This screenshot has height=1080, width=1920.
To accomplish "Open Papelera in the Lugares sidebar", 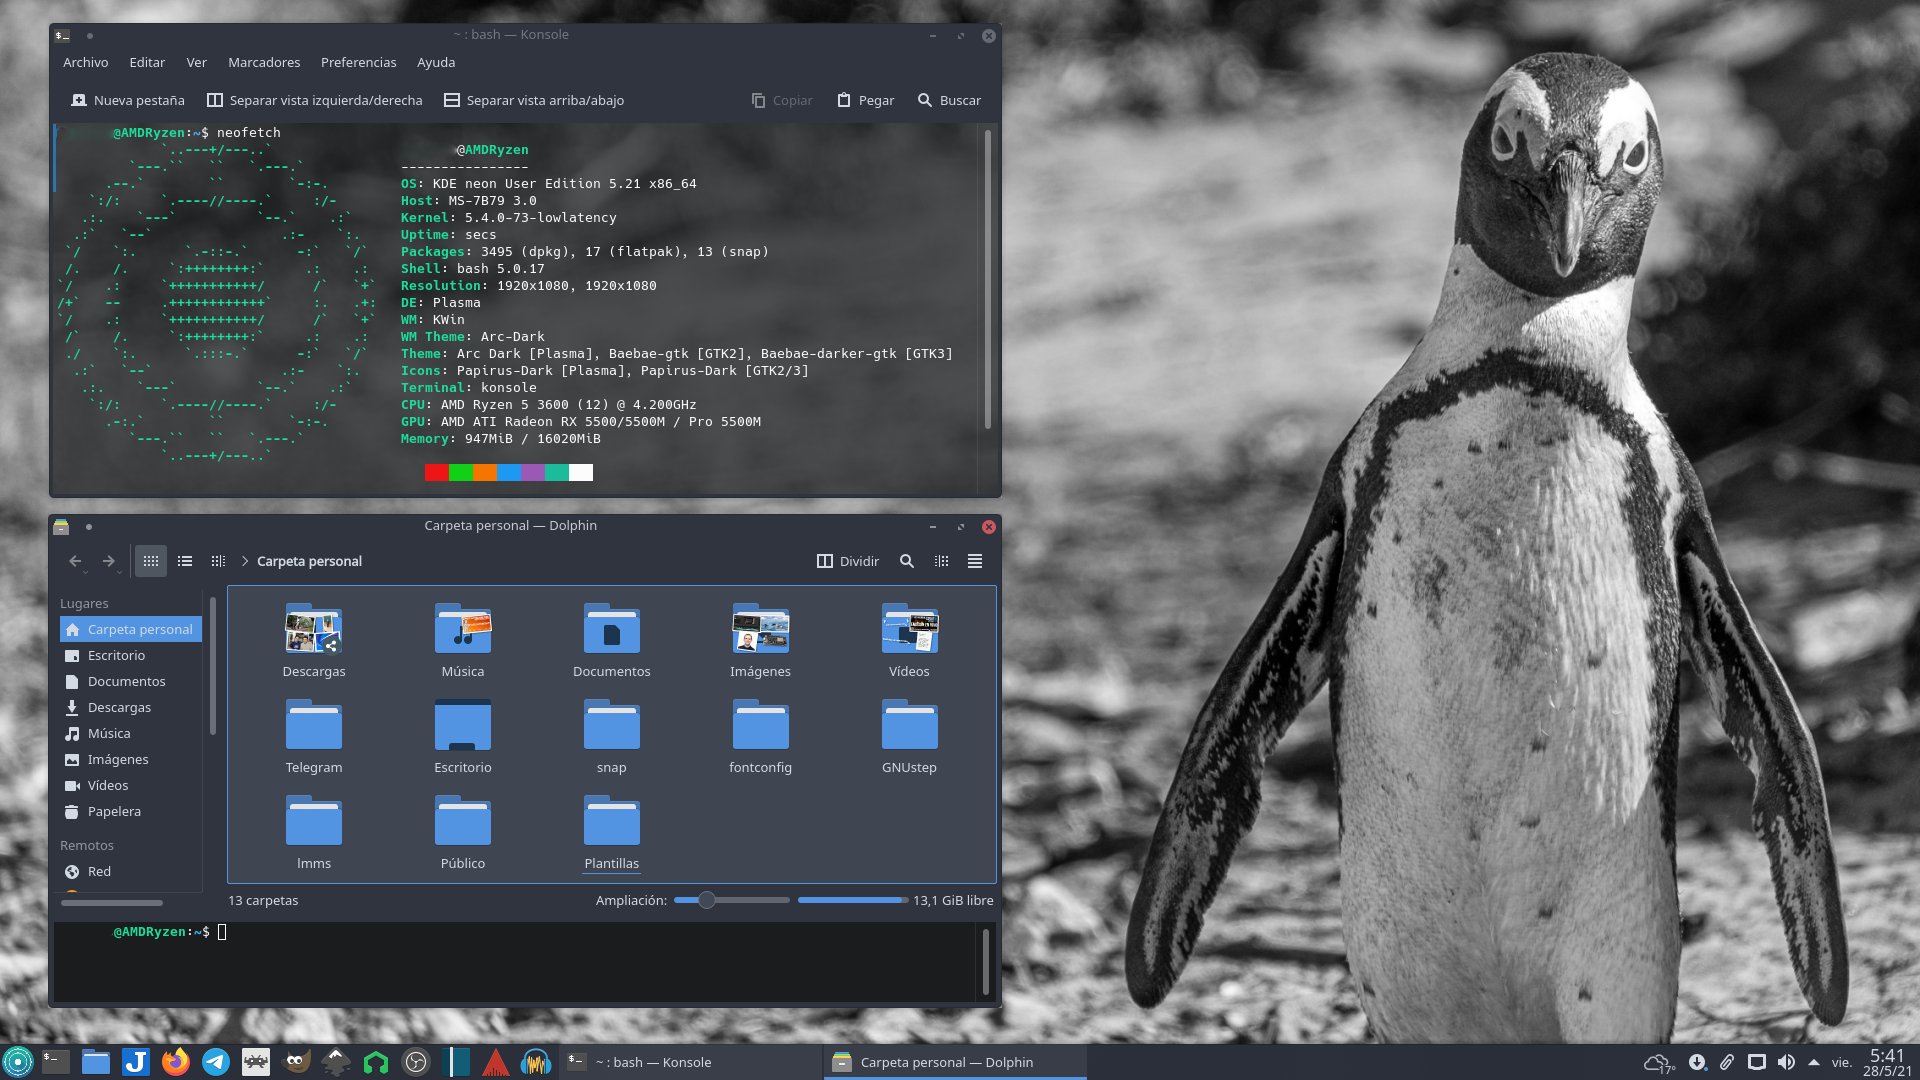I will click(114, 811).
